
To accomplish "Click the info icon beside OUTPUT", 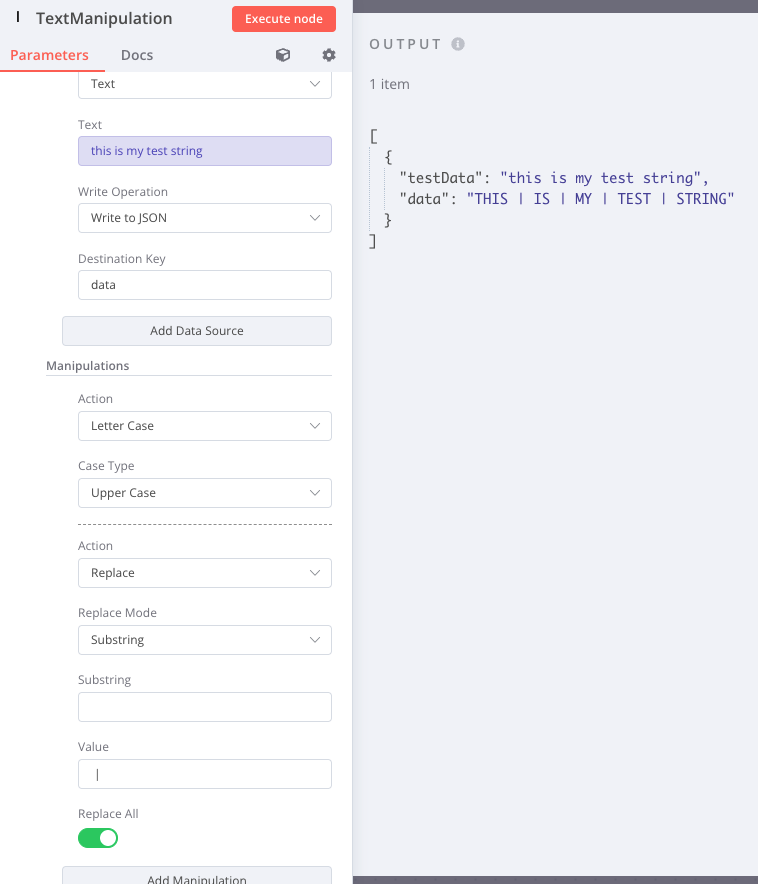I will [x=458, y=44].
